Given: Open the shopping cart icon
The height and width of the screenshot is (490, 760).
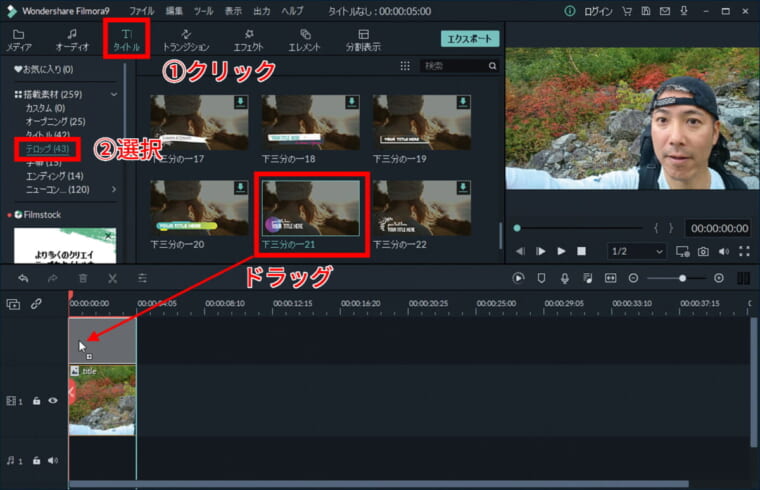Looking at the screenshot, I should 627,11.
